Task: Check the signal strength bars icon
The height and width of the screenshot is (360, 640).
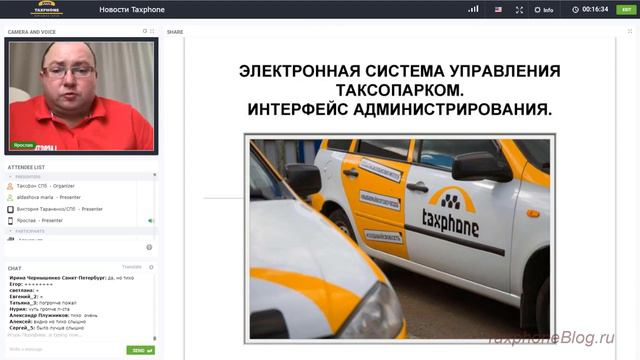Action: [x=473, y=9]
